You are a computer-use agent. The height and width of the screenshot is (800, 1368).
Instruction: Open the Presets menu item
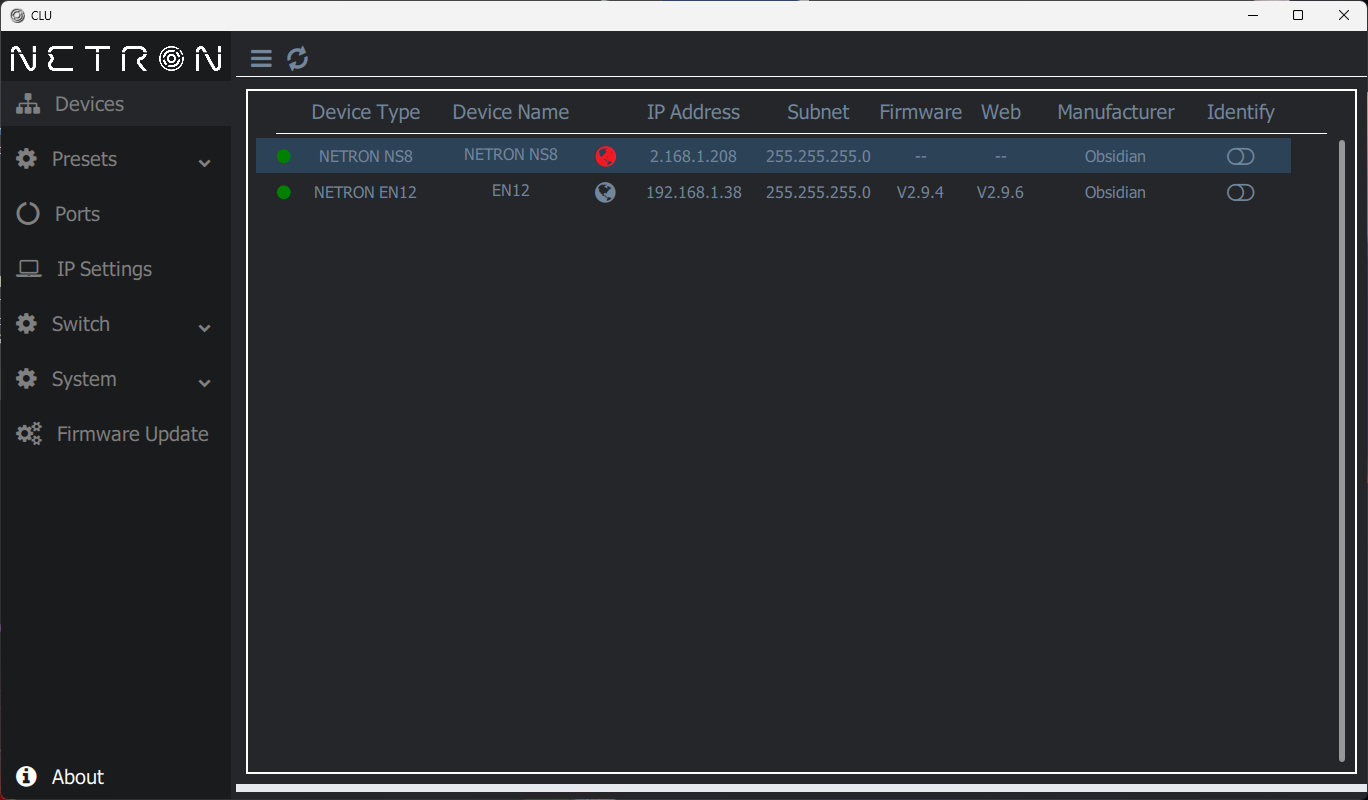(116, 159)
